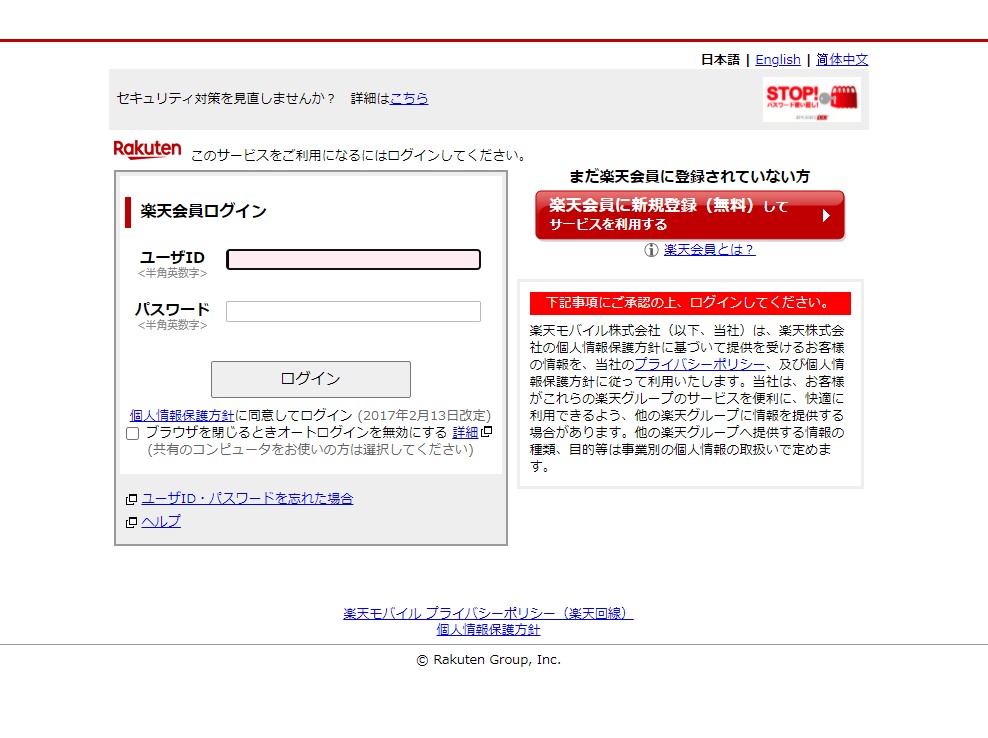Click the info icon beside 楽天会員とは？
This screenshot has width=988, height=738.
(x=651, y=250)
